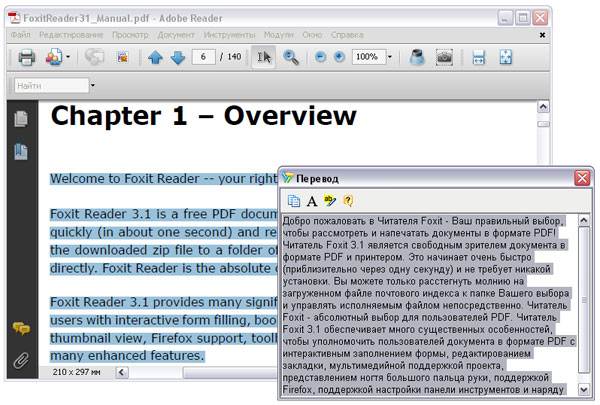
Task: Click document scrollbar up arrow
Action: tap(543, 106)
